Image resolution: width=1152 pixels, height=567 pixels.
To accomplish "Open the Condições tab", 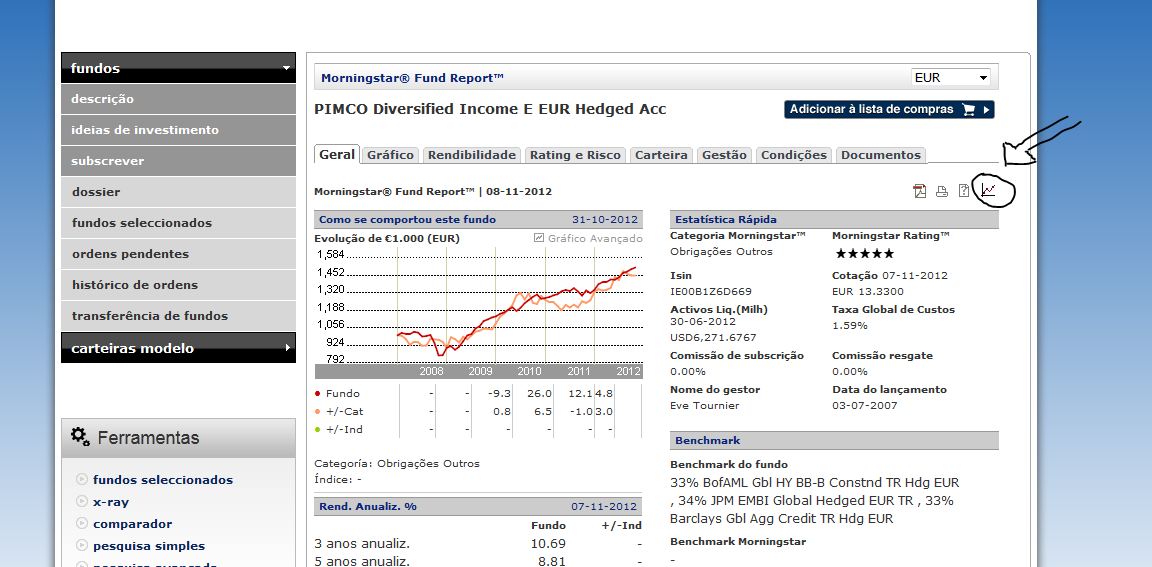I will tap(794, 155).
